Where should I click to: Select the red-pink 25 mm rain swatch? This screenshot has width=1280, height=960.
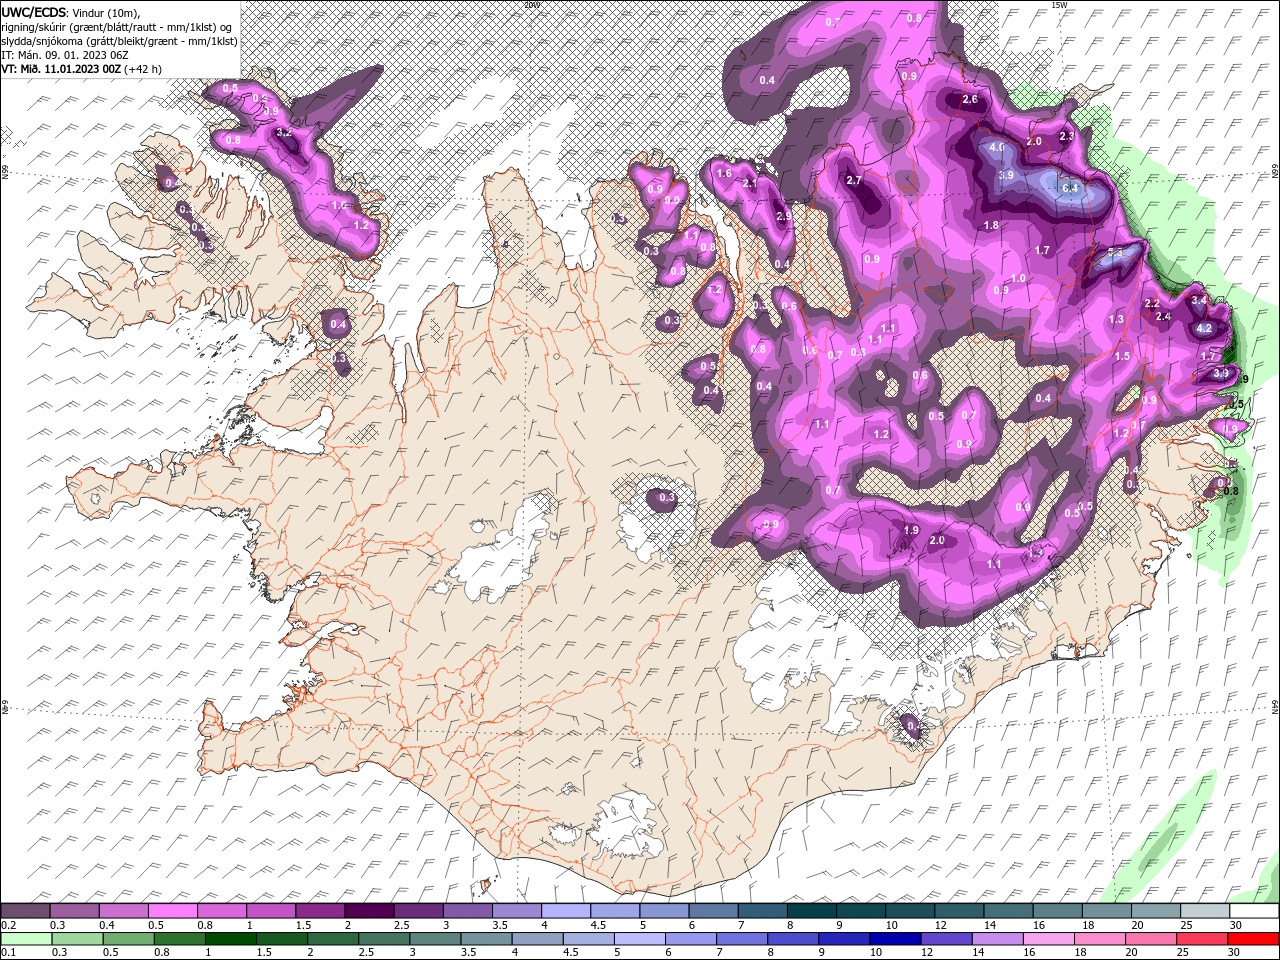pyautogui.click(x=1202, y=939)
